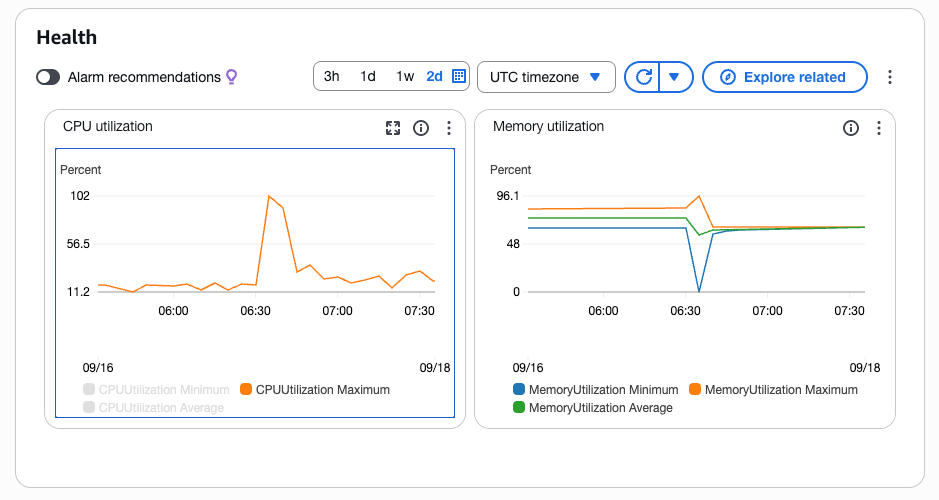
Task: Click the Memory utilization widget title
Action: click(548, 126)
